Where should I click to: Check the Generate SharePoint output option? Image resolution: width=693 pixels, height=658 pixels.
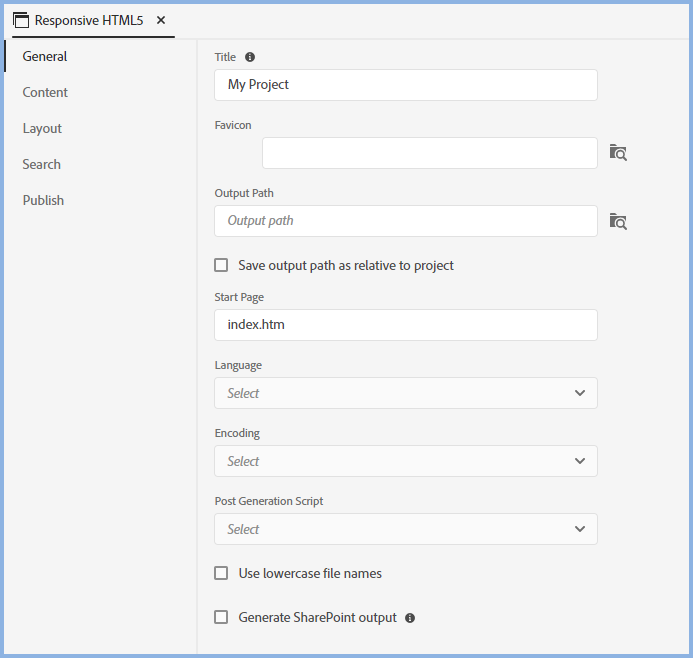pos(222,617)
